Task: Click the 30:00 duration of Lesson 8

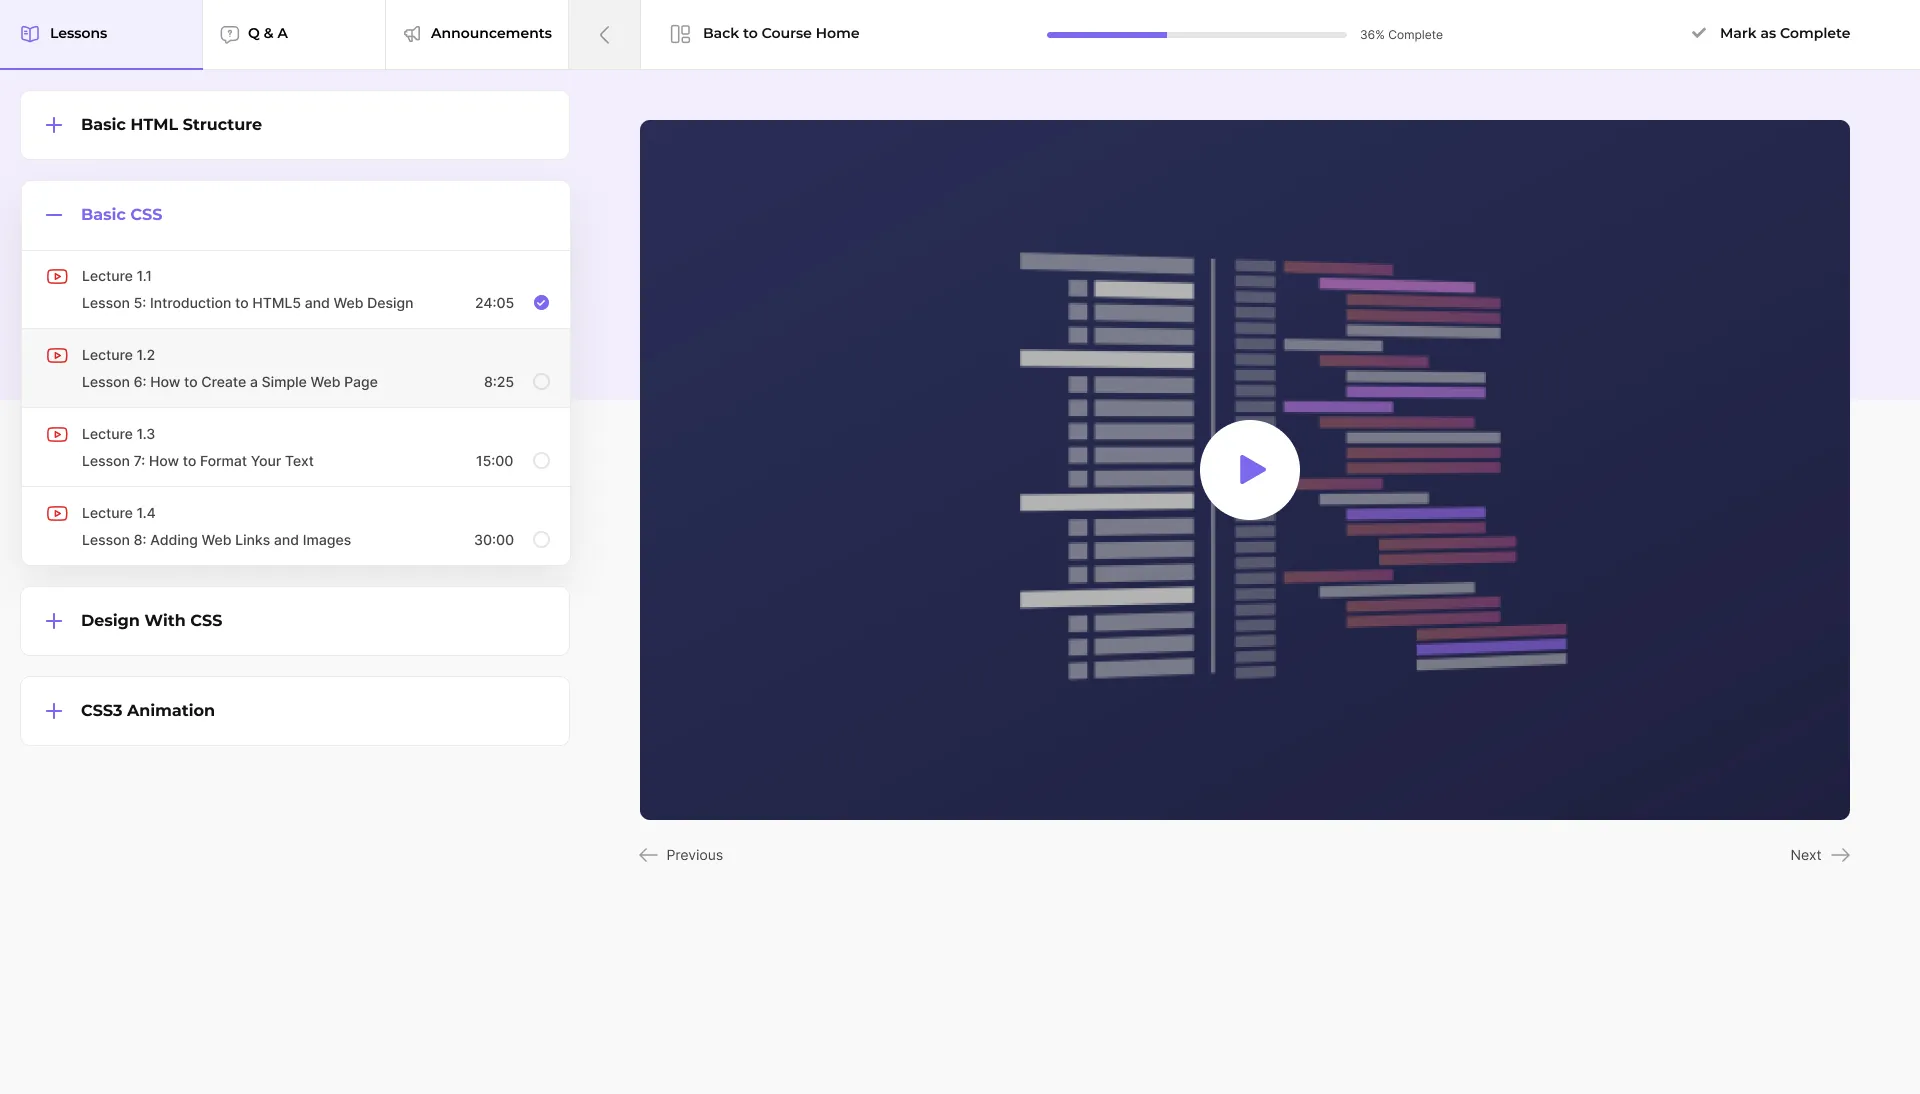Action: pos(494,540)
